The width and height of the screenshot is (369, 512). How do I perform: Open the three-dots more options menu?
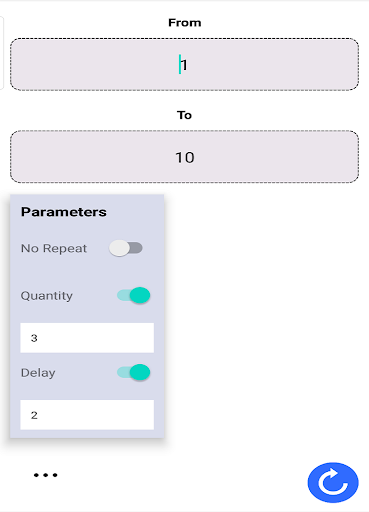point(46,475)
